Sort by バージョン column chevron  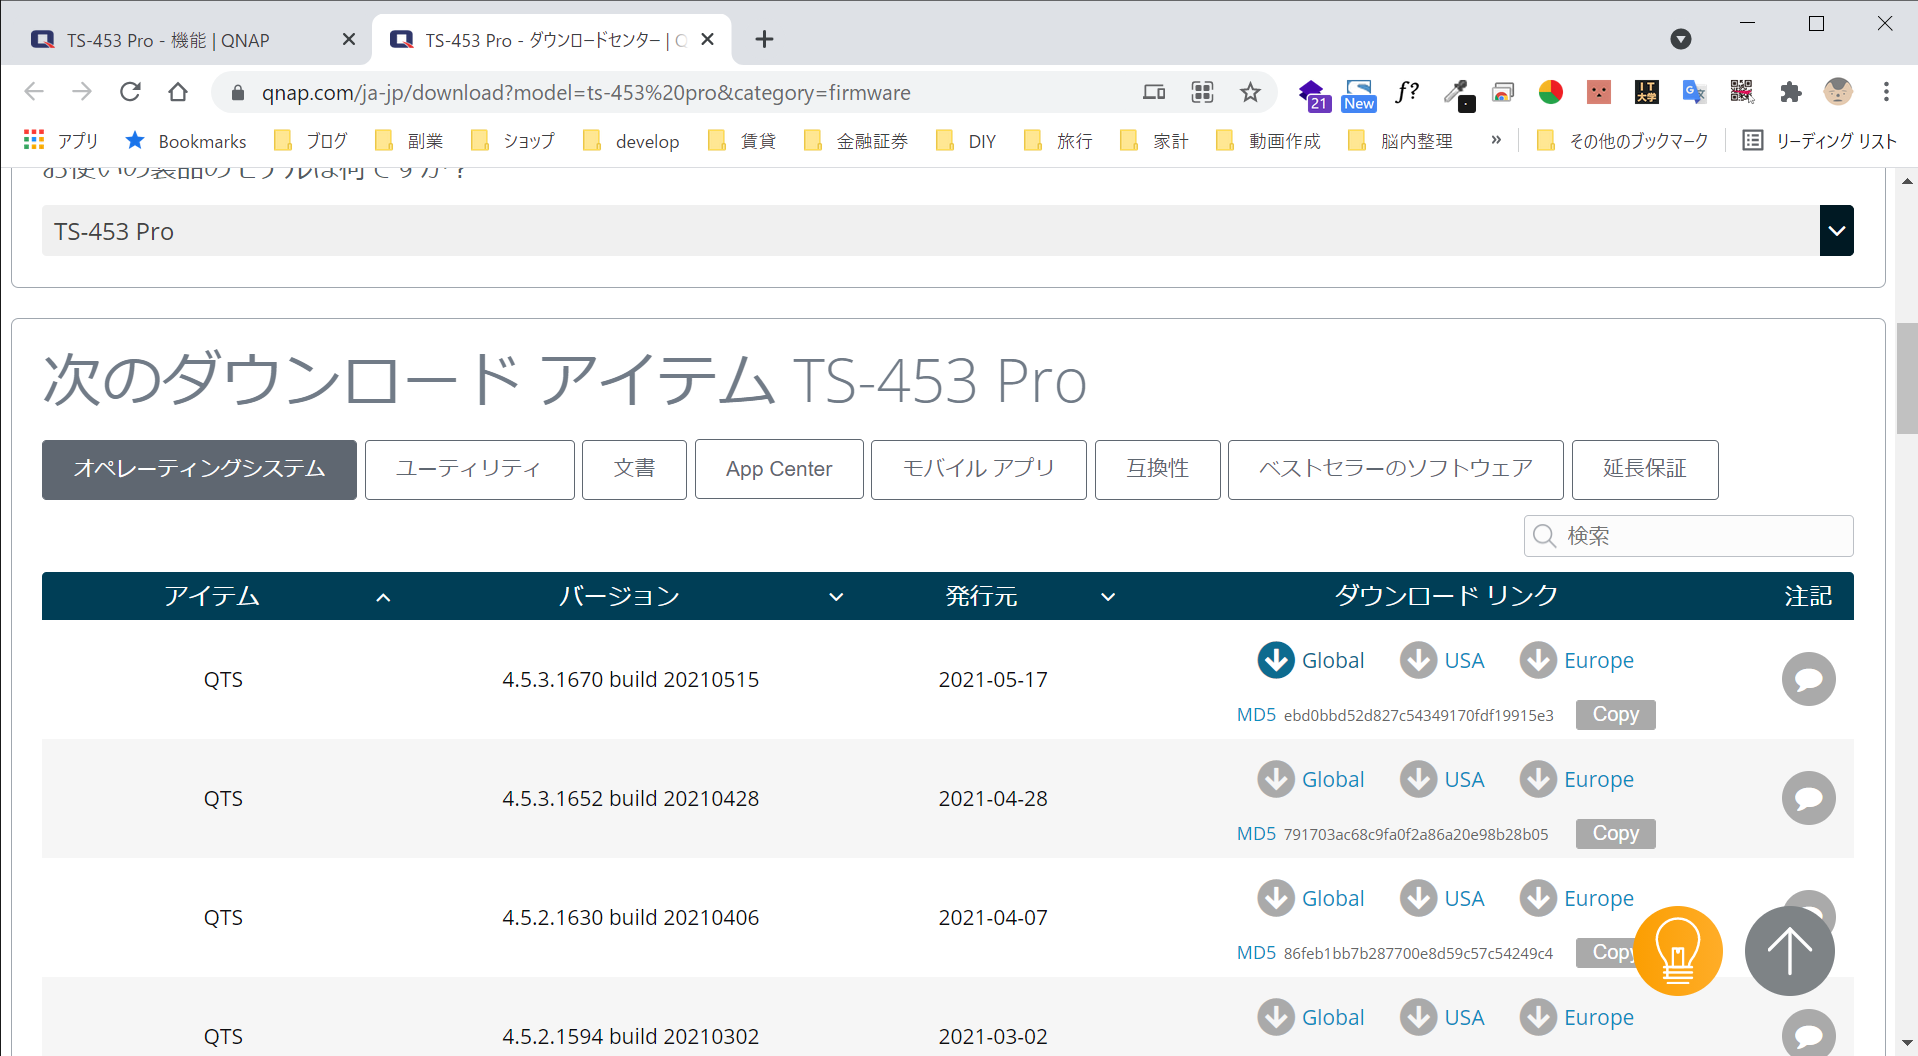(836, 597)
